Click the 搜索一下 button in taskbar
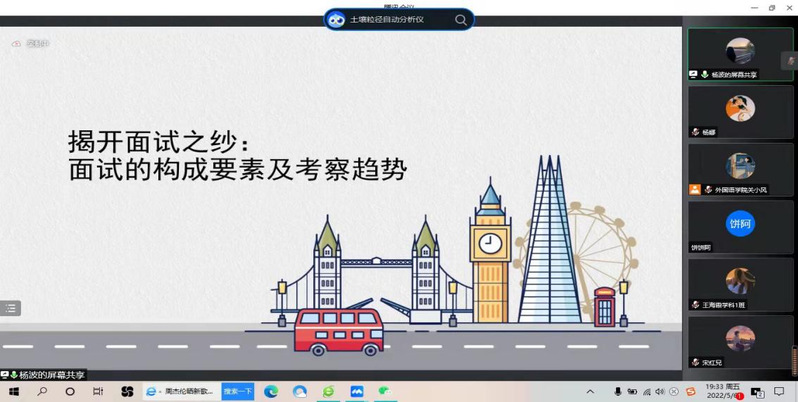 pyautogui.click(x=238, y=392)
